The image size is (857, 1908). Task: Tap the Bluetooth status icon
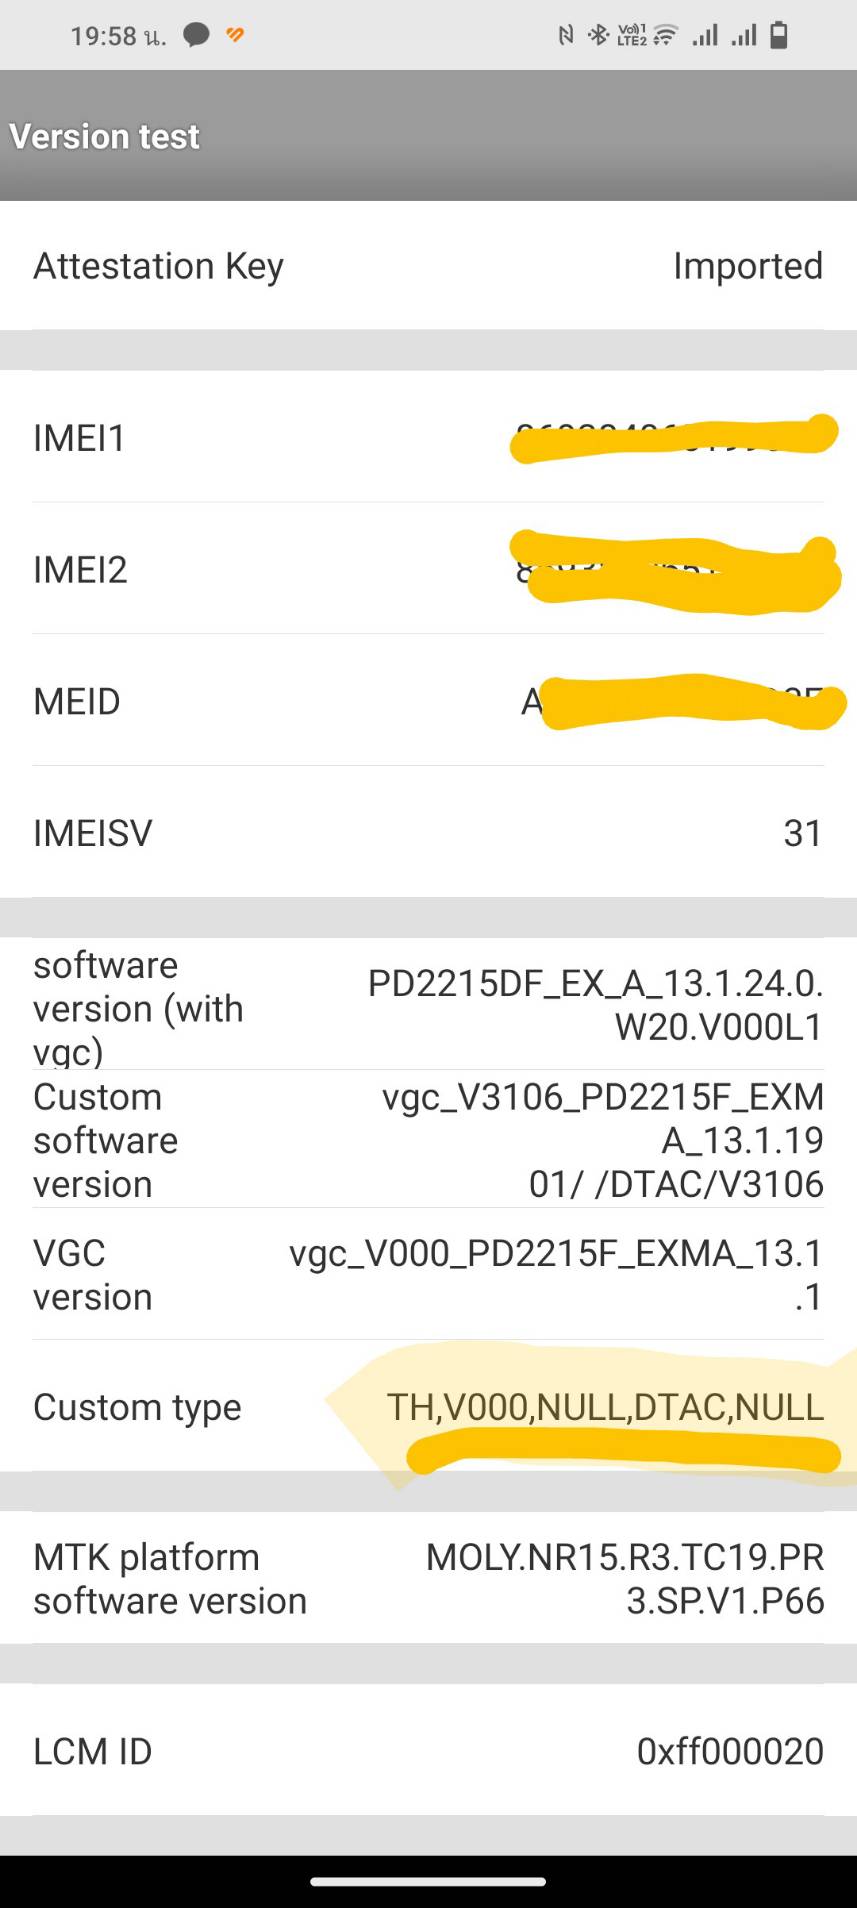click(598, 36)
